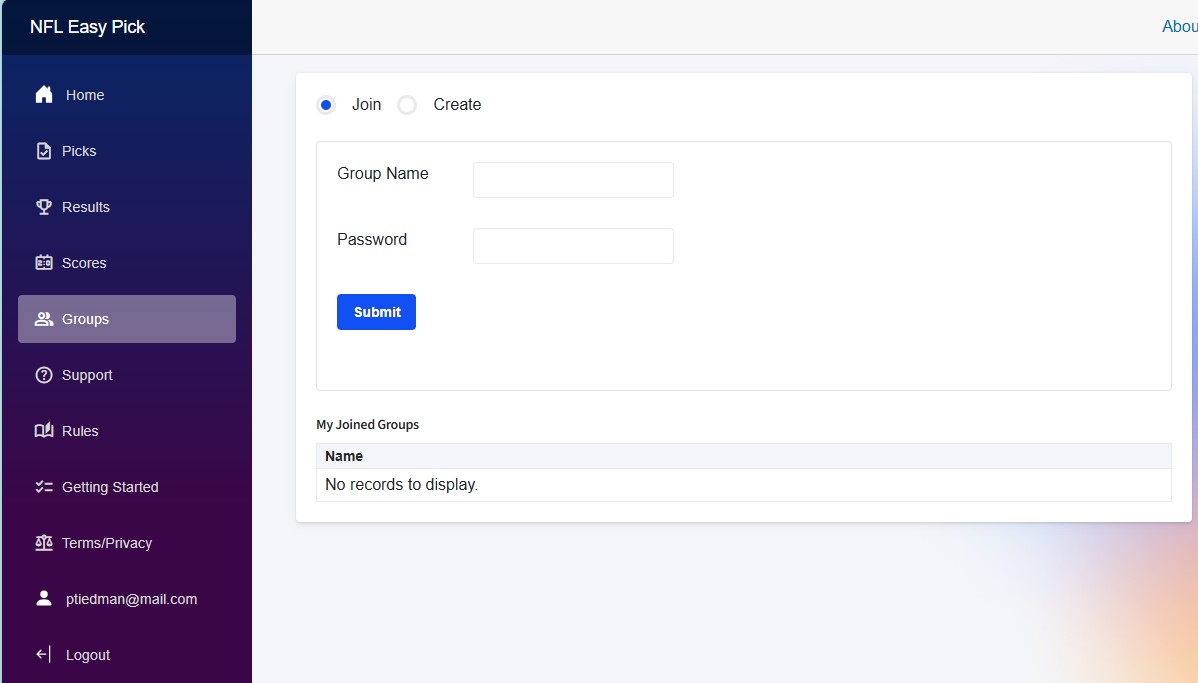Navigate to Getting Started

[110, 486]
